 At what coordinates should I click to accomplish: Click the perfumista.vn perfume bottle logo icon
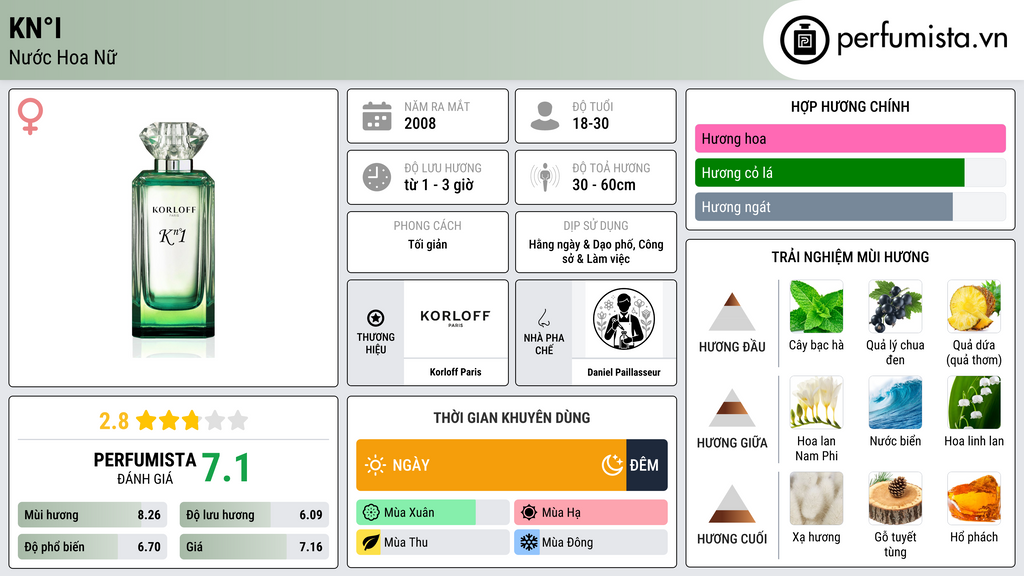click(x=804, y=40)
